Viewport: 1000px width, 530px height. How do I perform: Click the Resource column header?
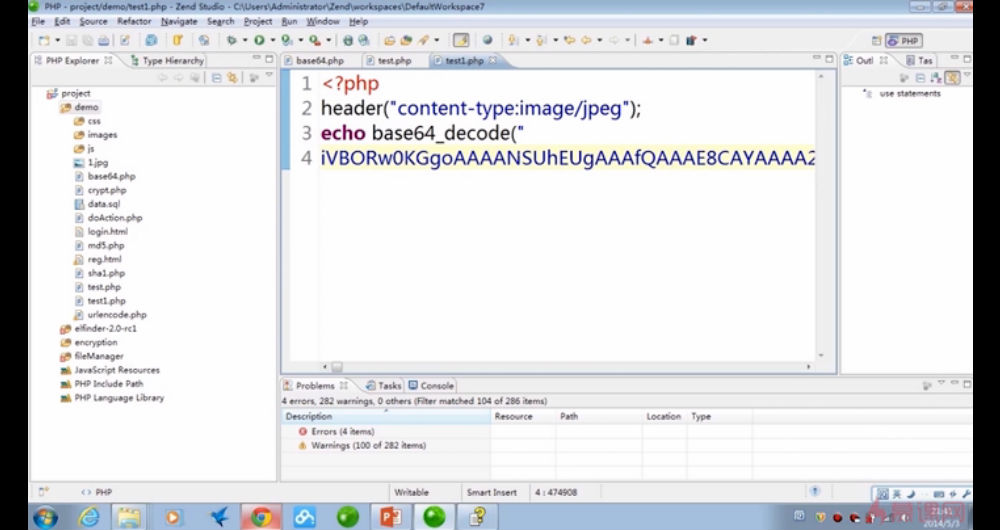pos(524,416)
